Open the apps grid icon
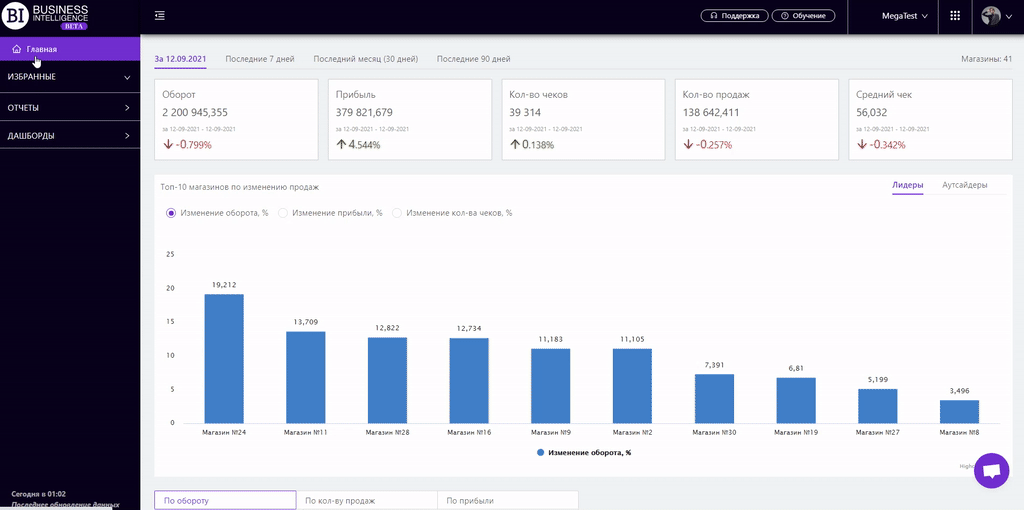Screen dimensions: 1024x511 955,16
